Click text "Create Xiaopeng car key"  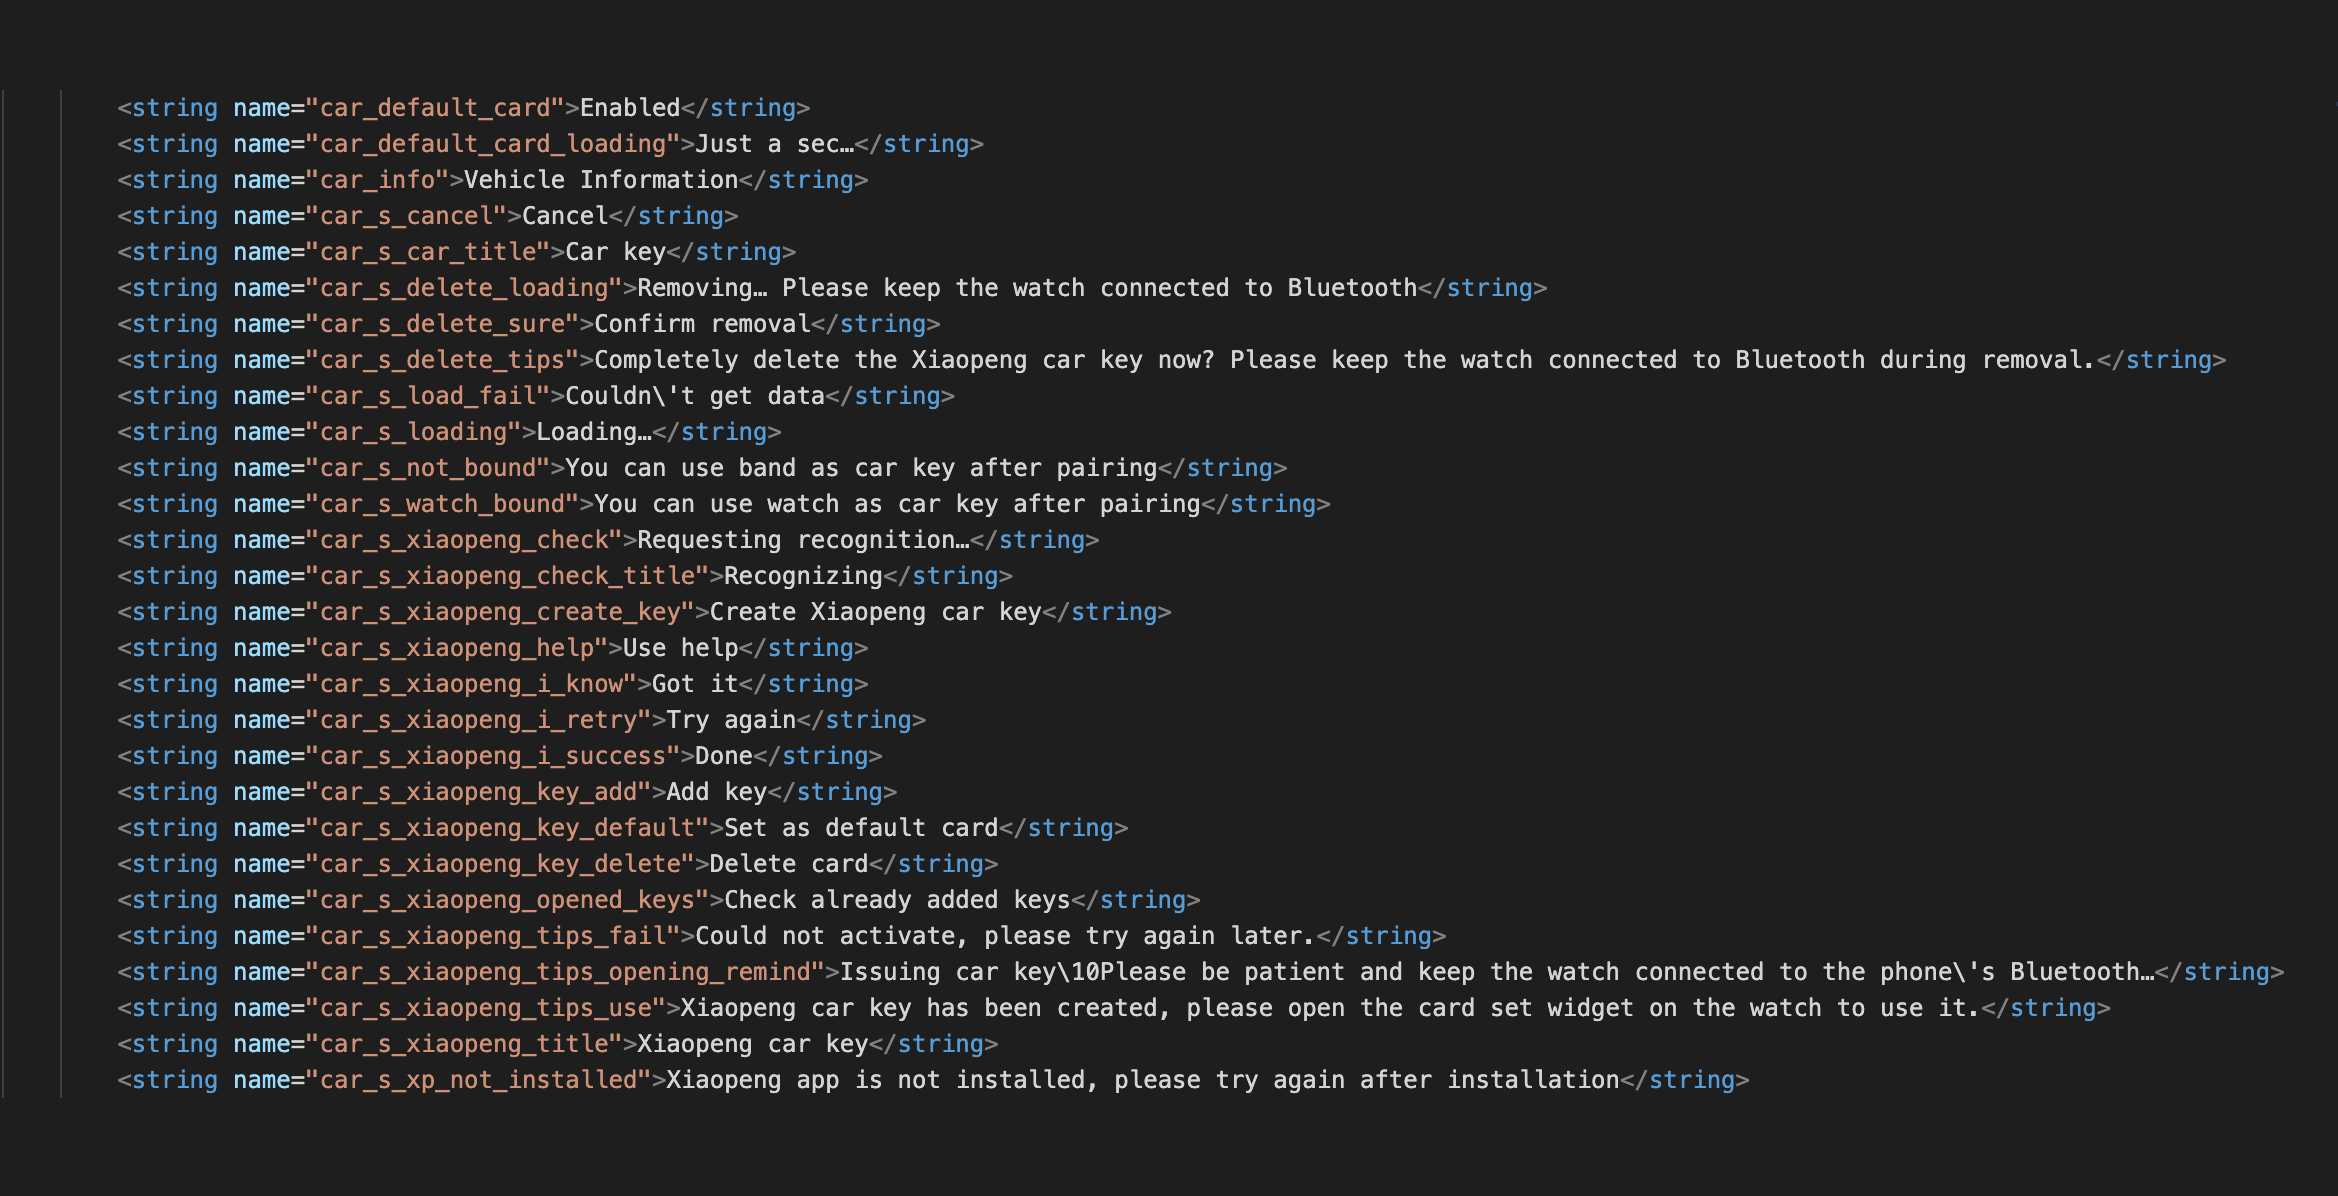click(876, 612)
